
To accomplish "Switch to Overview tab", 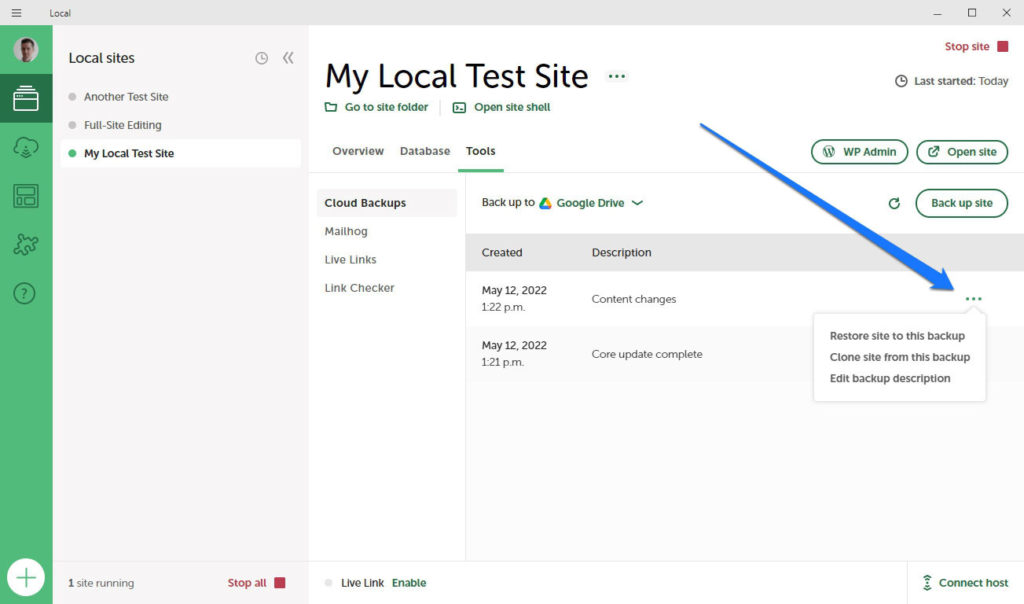I will [x=358, y=151].
